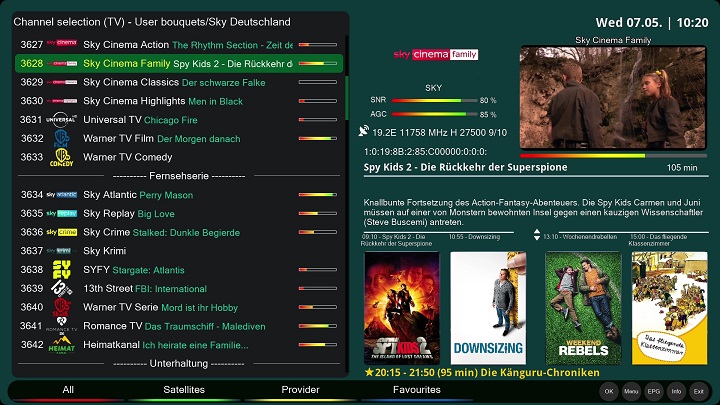
Task: Click Das fliegende Klassenzimmer poster
Action: (669, 308)
